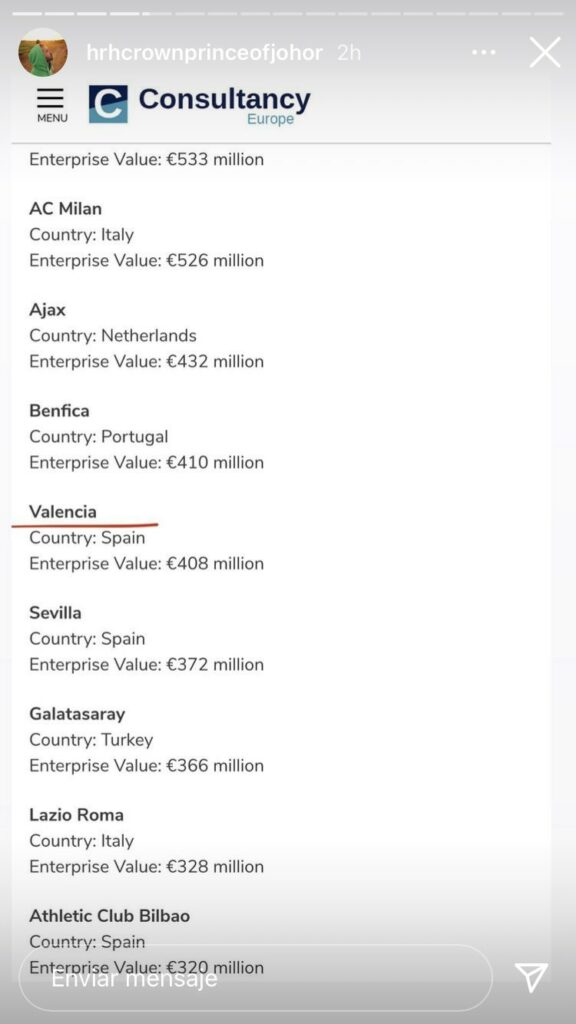Click the Consultancy 'C' logo icon
Image resolution: width=576 pixels, height=1024 pixels.
point(108,104)
